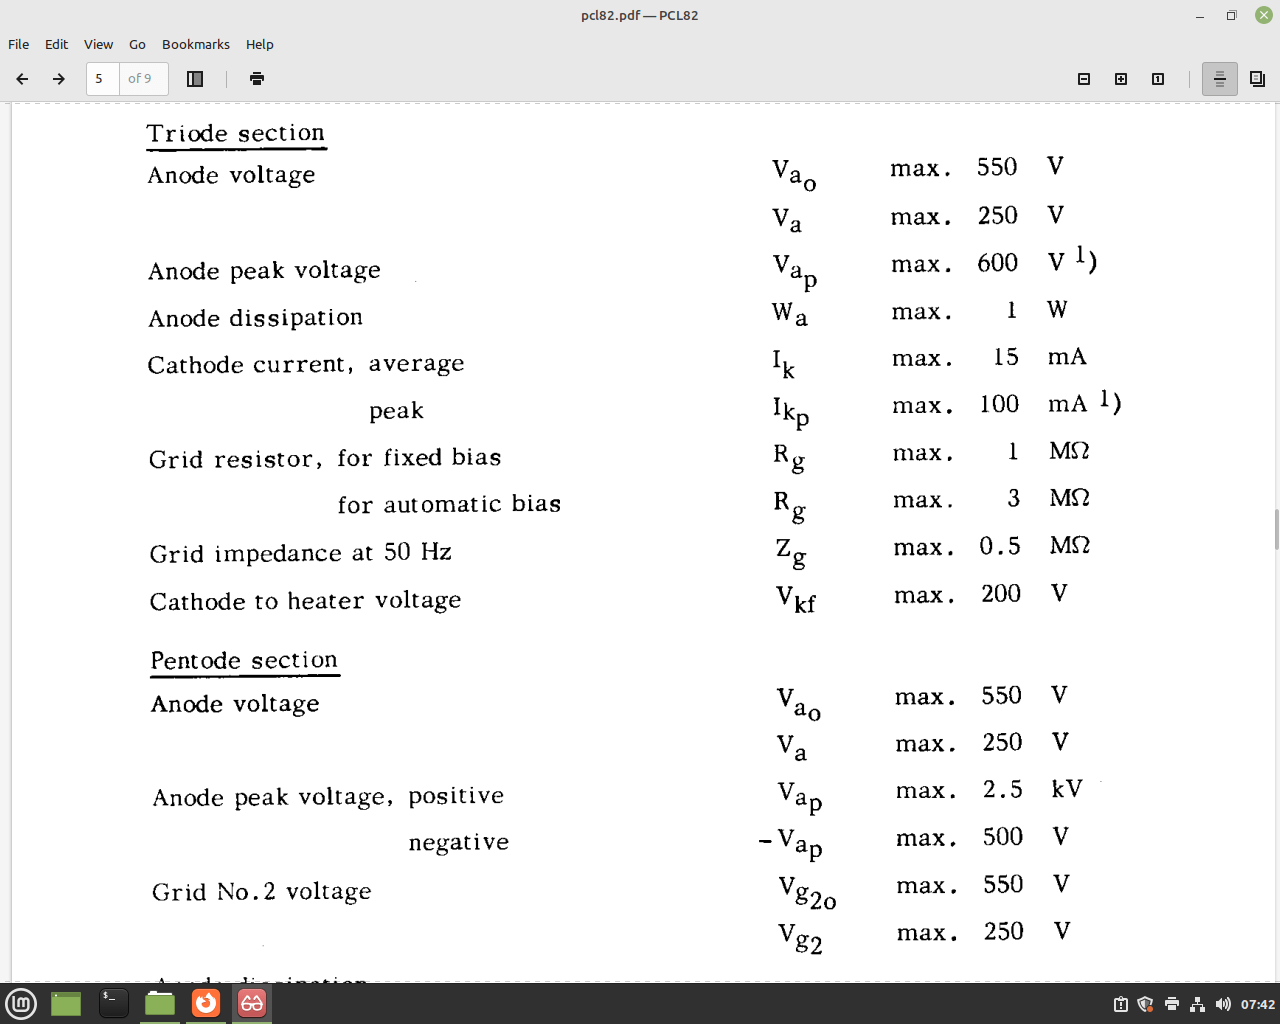
Task: Open the Files manager from taskbar
Action: pyautogui.click(x=160, y=1003)
